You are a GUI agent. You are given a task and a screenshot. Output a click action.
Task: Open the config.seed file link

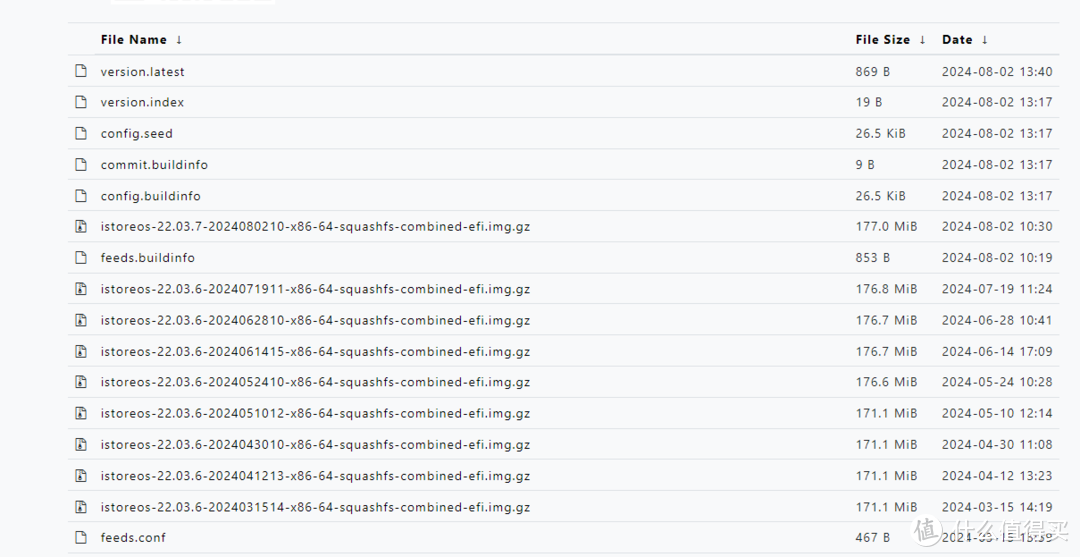(136, 134)
